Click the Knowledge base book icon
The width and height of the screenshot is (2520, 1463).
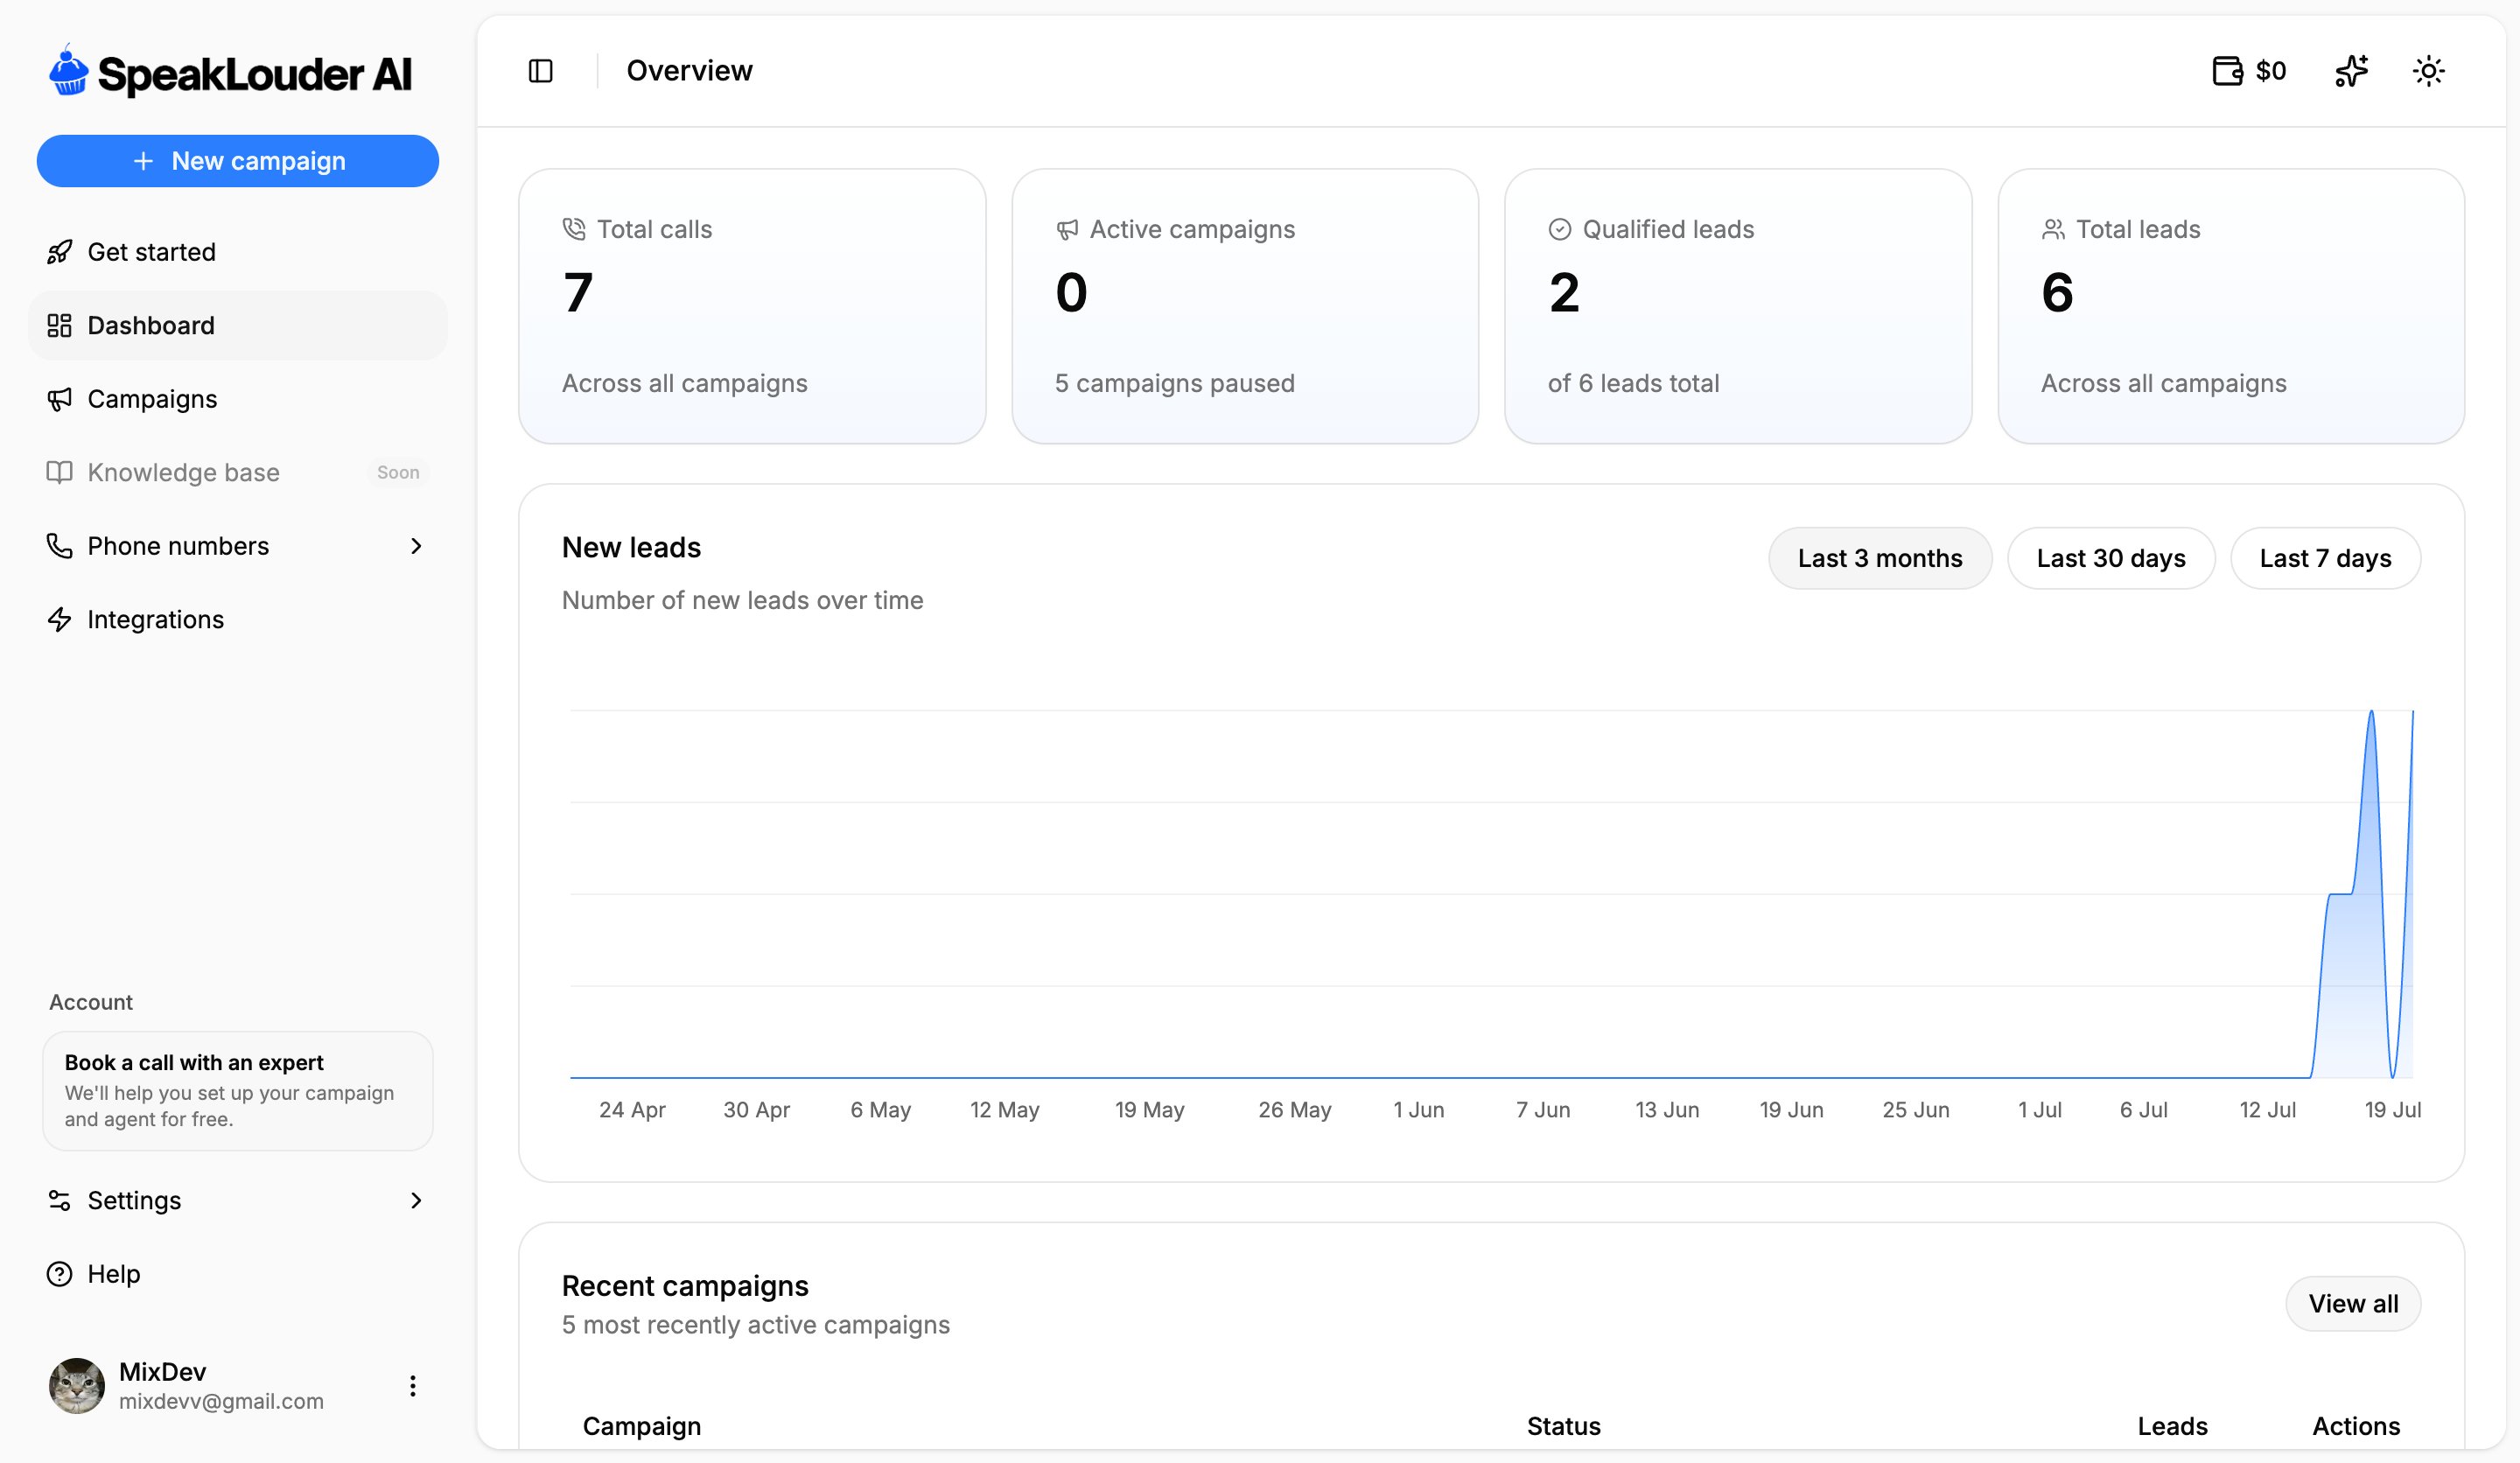click(60, 472)
